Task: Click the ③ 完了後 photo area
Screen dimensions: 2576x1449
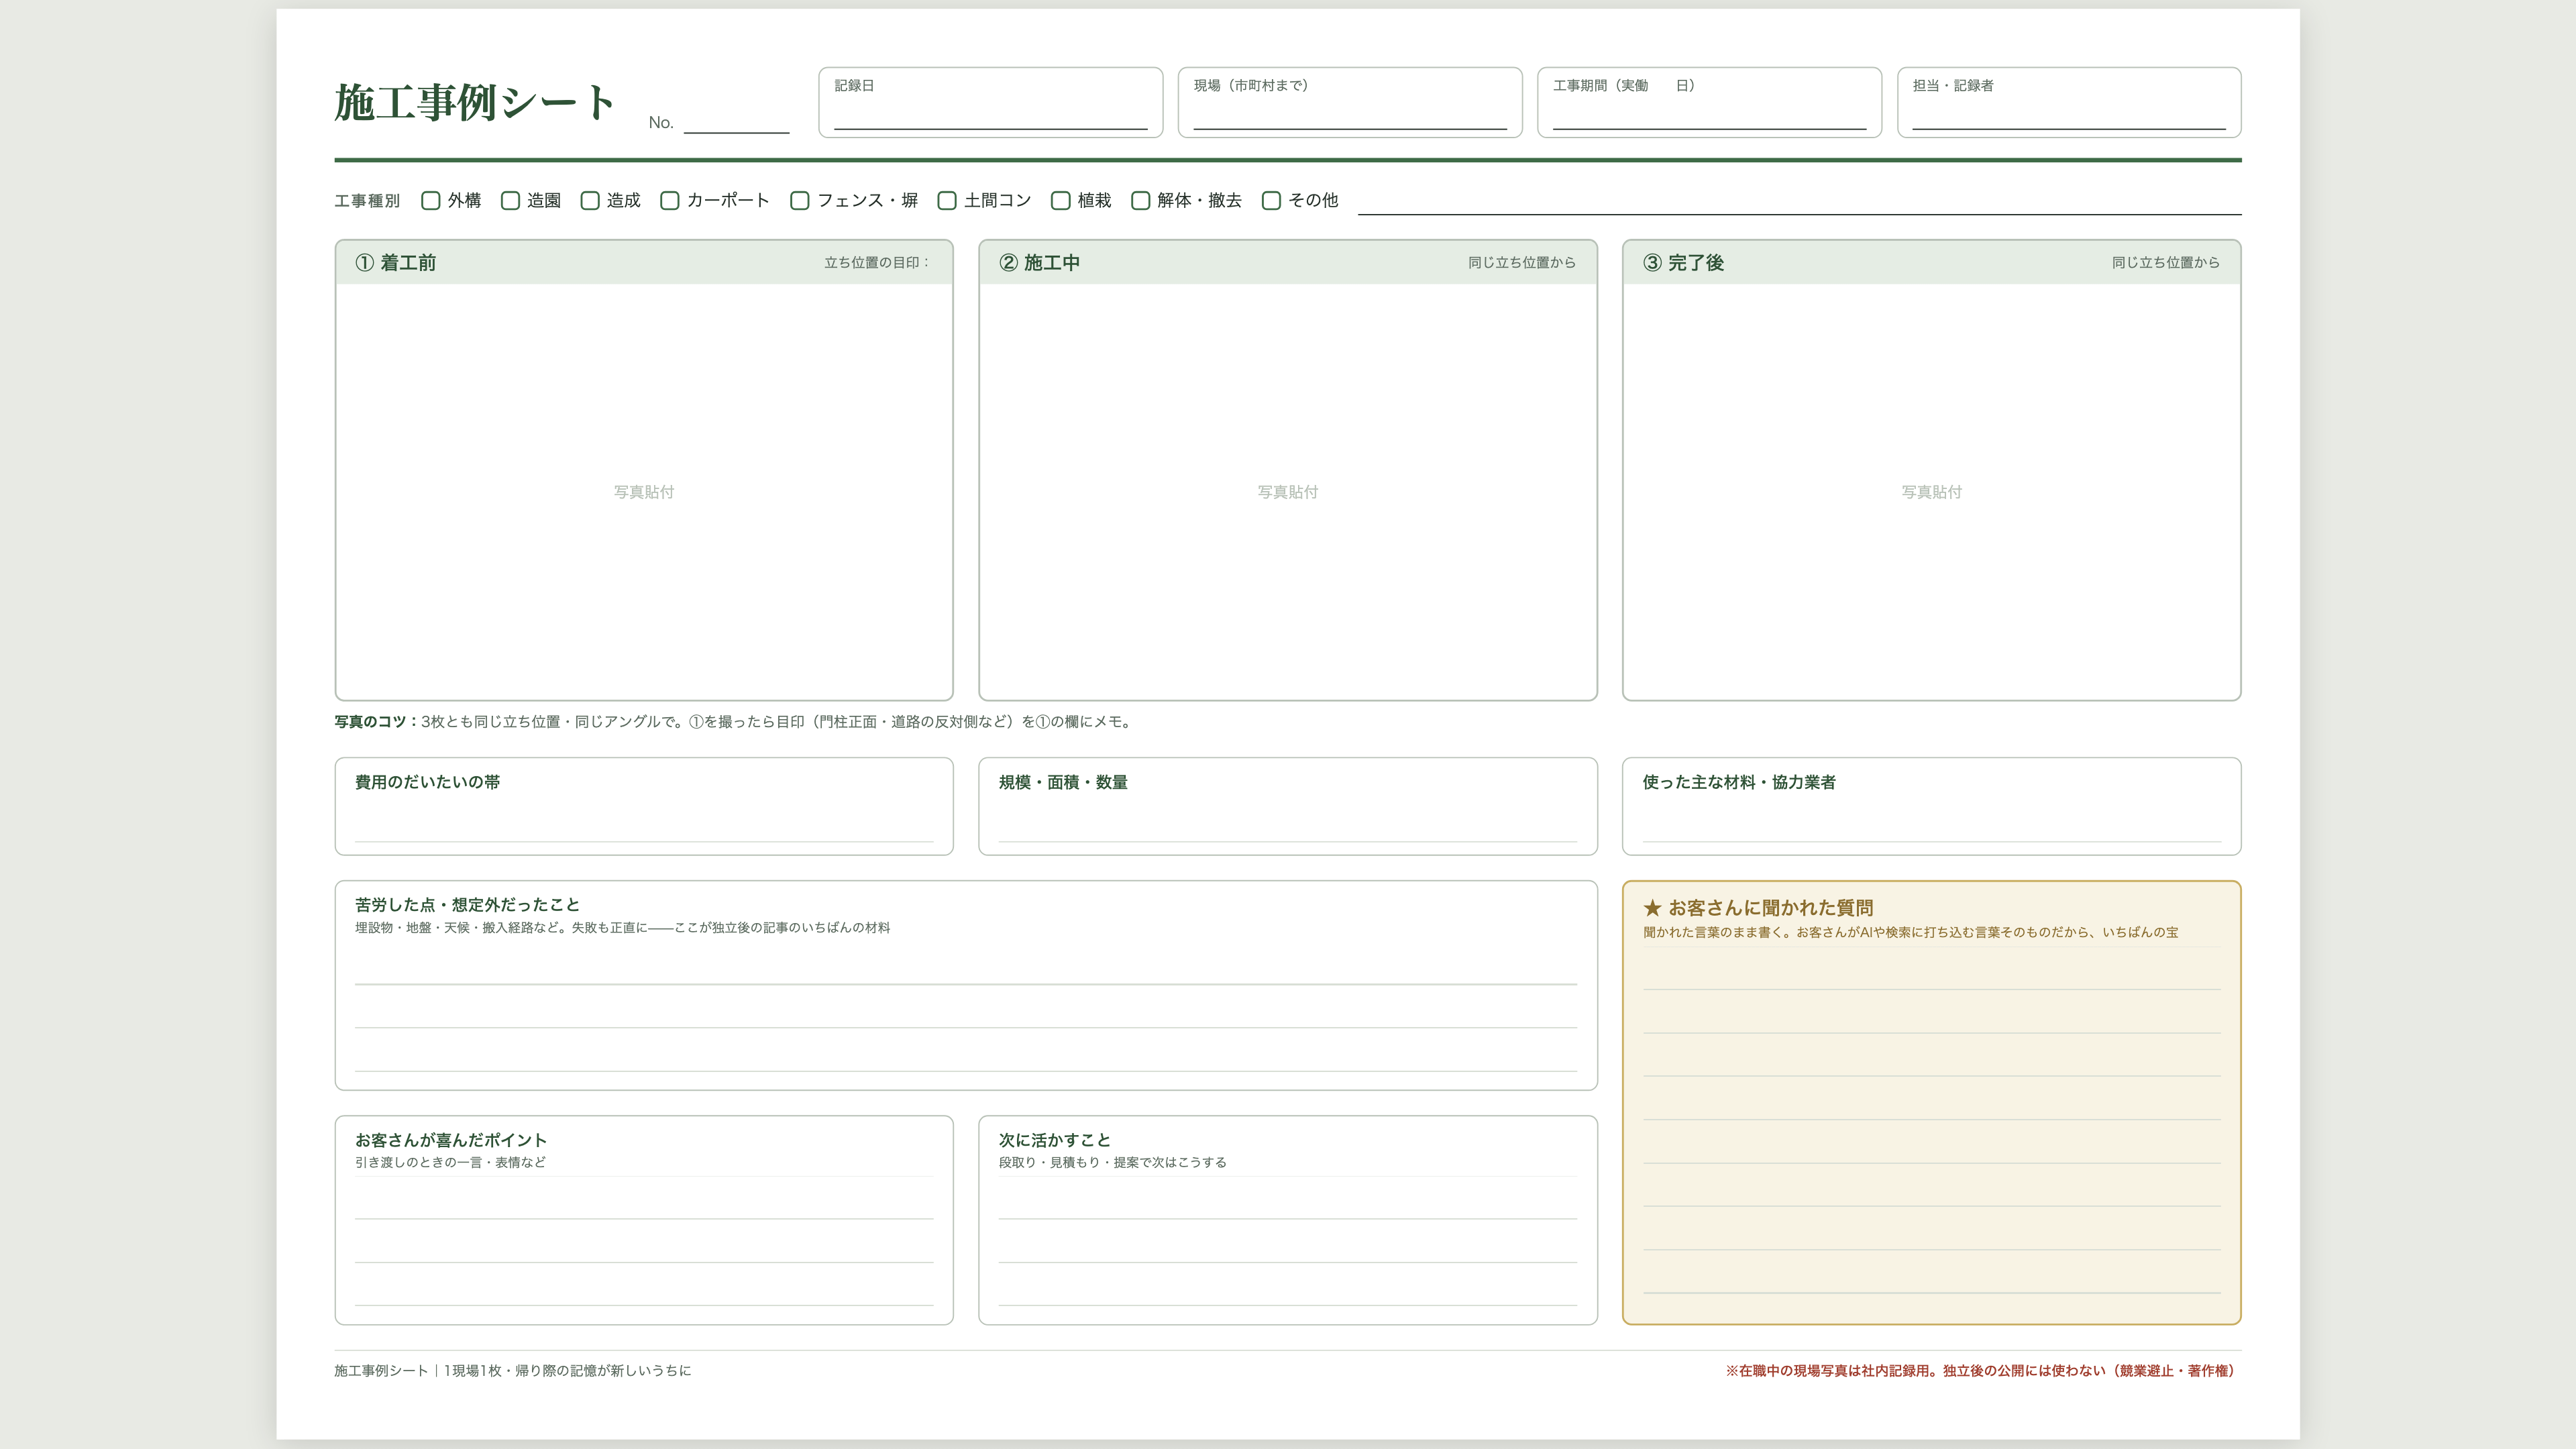Action: 1932,492
